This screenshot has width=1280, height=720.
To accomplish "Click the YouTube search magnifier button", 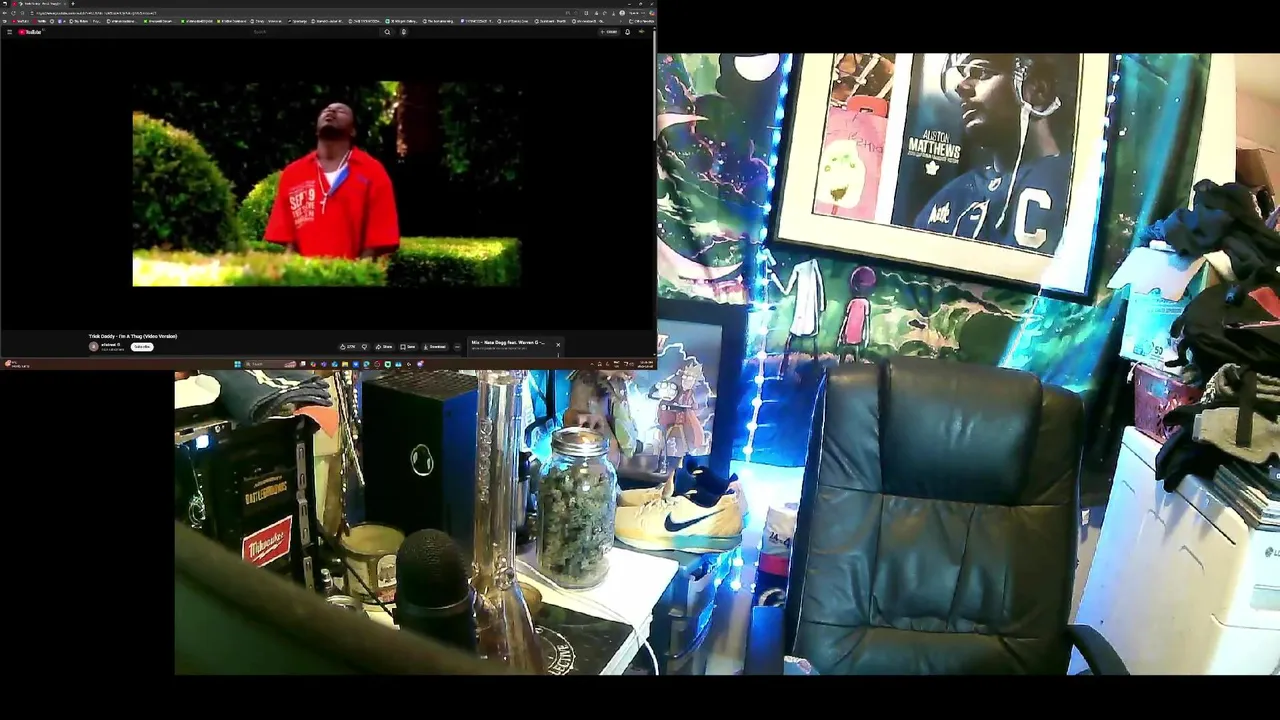I will click(387, 32).
